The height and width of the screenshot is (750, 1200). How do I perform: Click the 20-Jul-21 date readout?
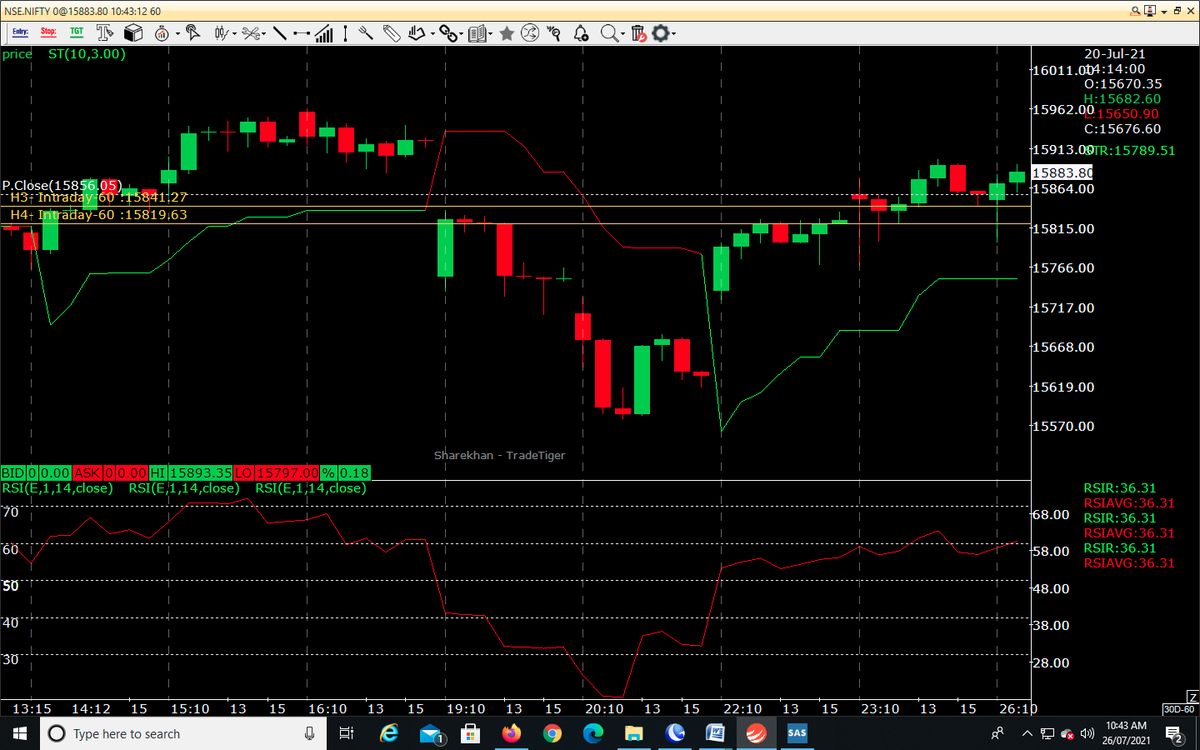pos(1117,54)
